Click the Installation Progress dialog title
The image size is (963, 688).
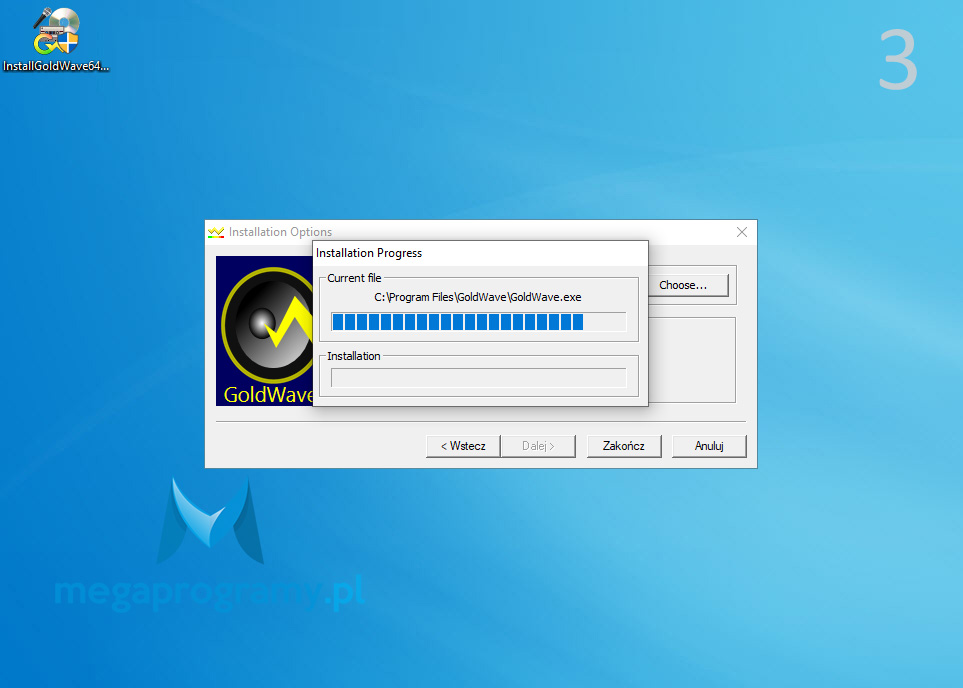368,253
